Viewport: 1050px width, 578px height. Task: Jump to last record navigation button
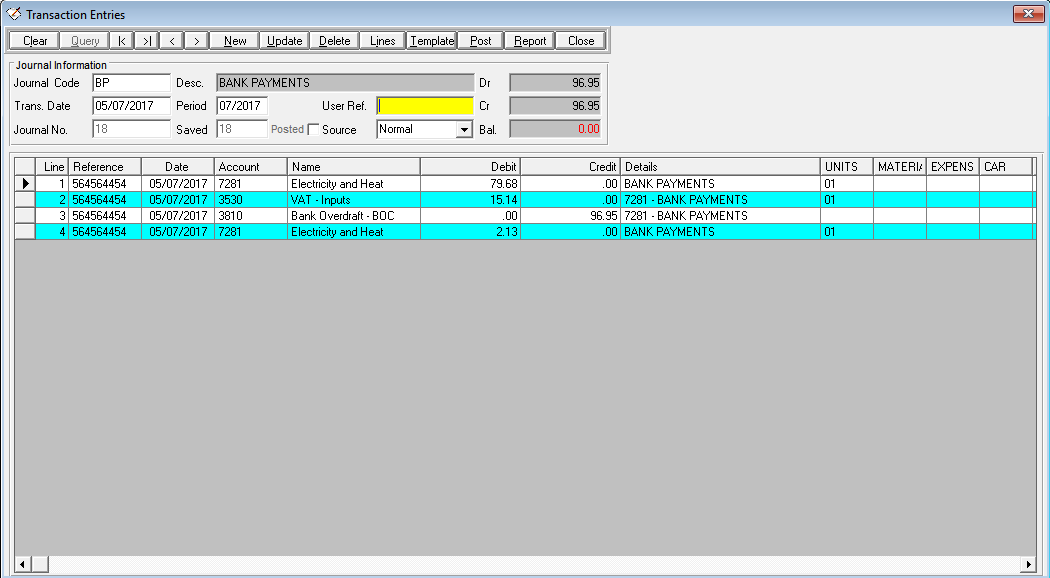coord(147,41)
